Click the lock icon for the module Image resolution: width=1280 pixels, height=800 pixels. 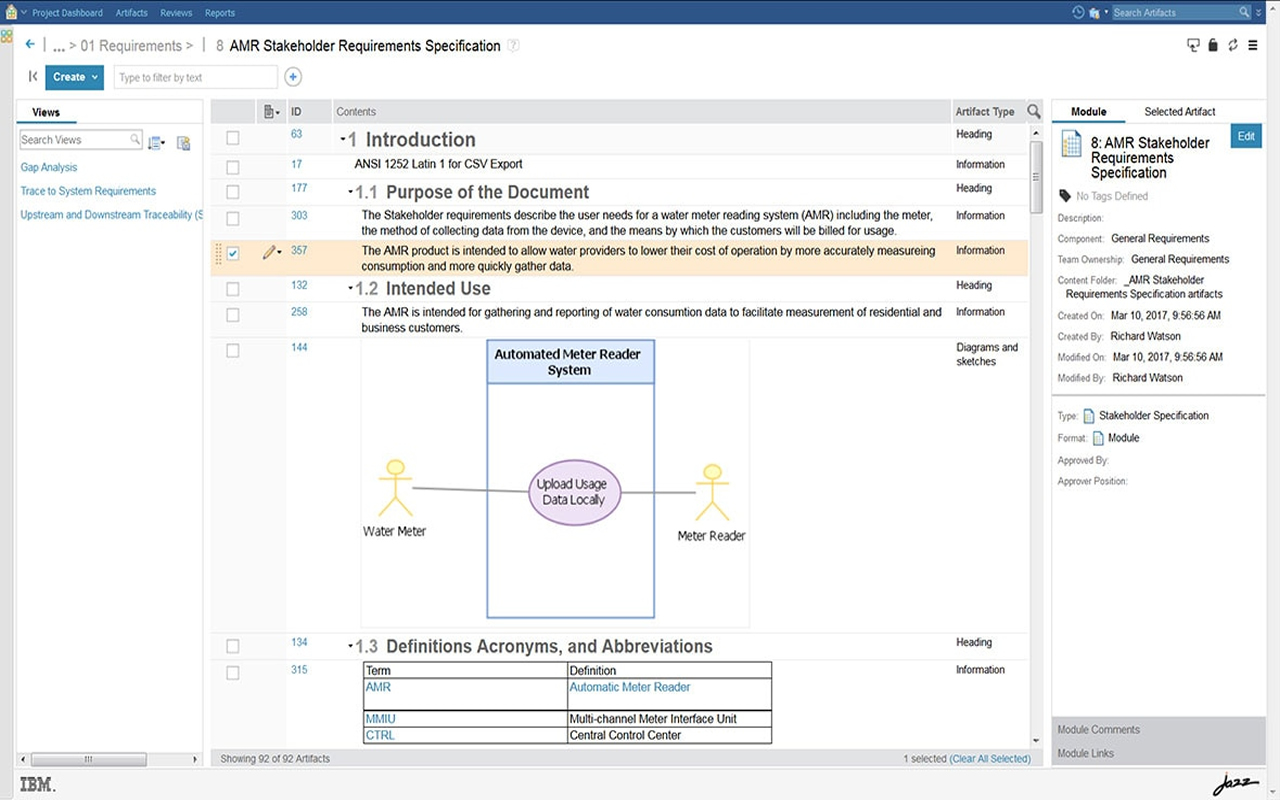(x=1213, y=45)
